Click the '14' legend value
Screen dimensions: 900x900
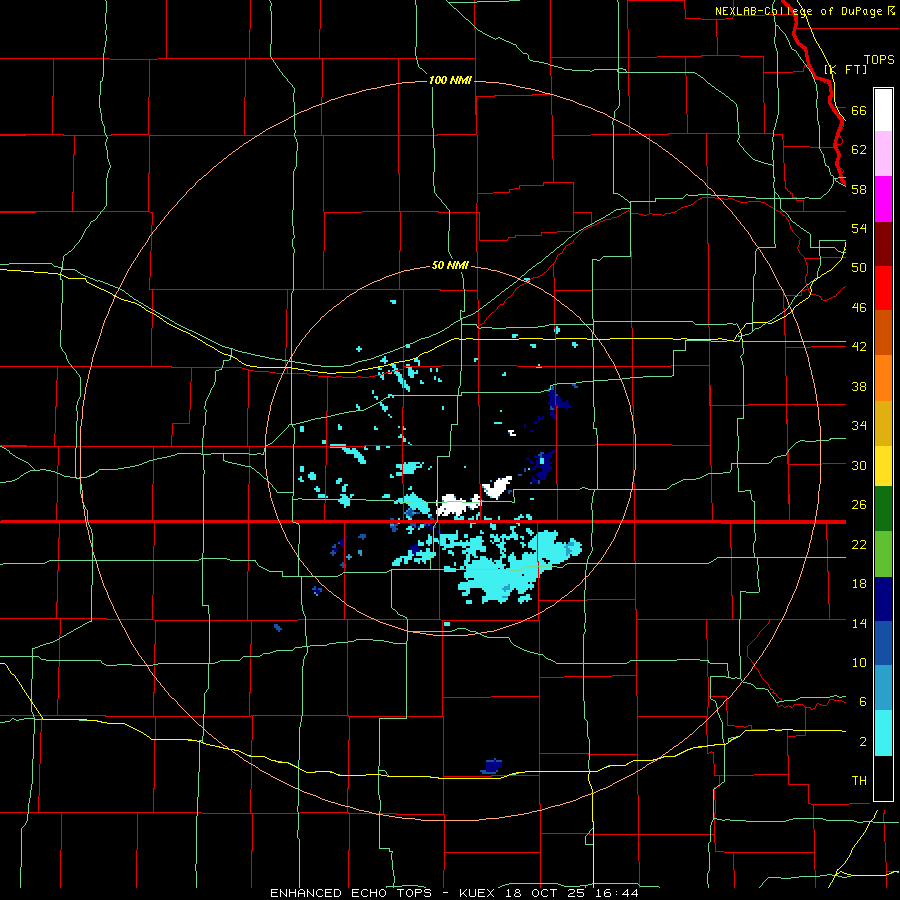859,623
